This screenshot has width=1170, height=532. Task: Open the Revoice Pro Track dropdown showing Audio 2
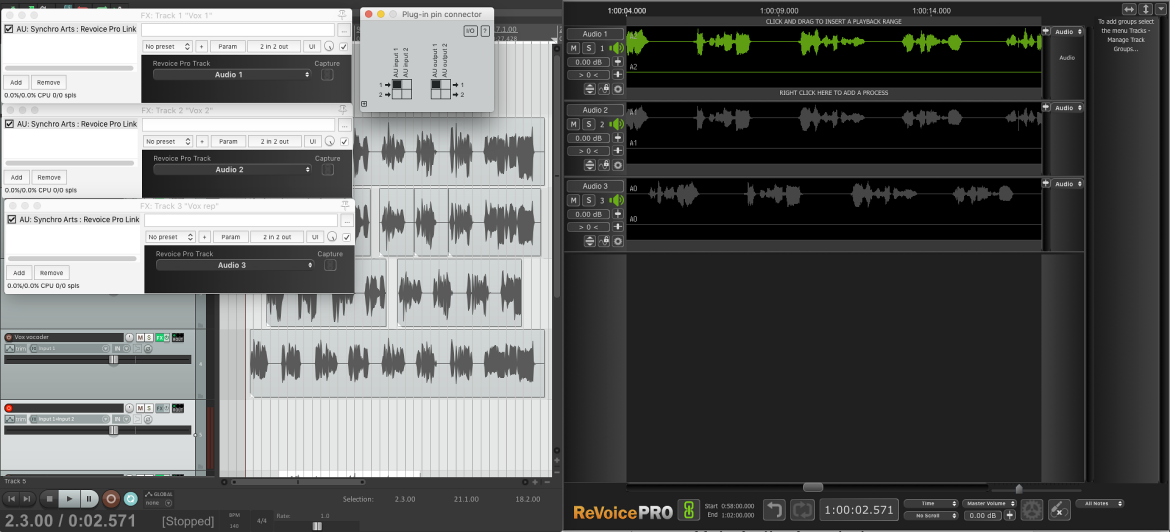point(232,169)
